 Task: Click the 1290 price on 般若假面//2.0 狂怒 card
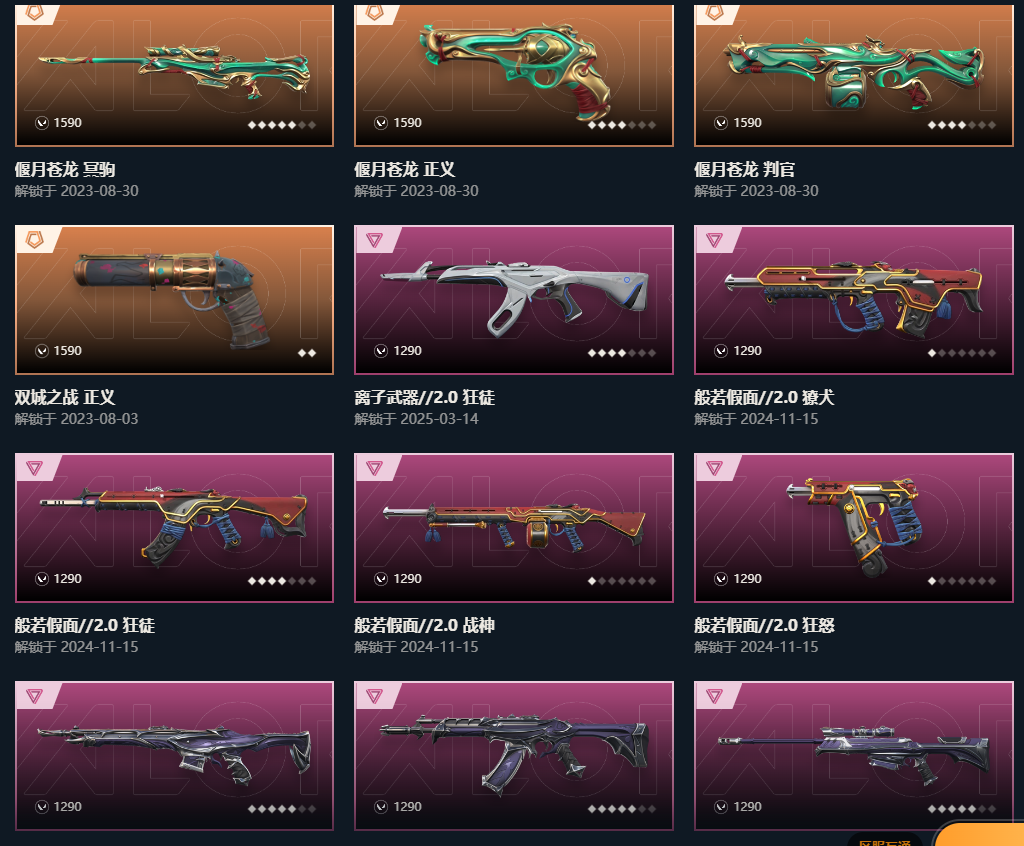pyautogui.click(x=747, y=579)
